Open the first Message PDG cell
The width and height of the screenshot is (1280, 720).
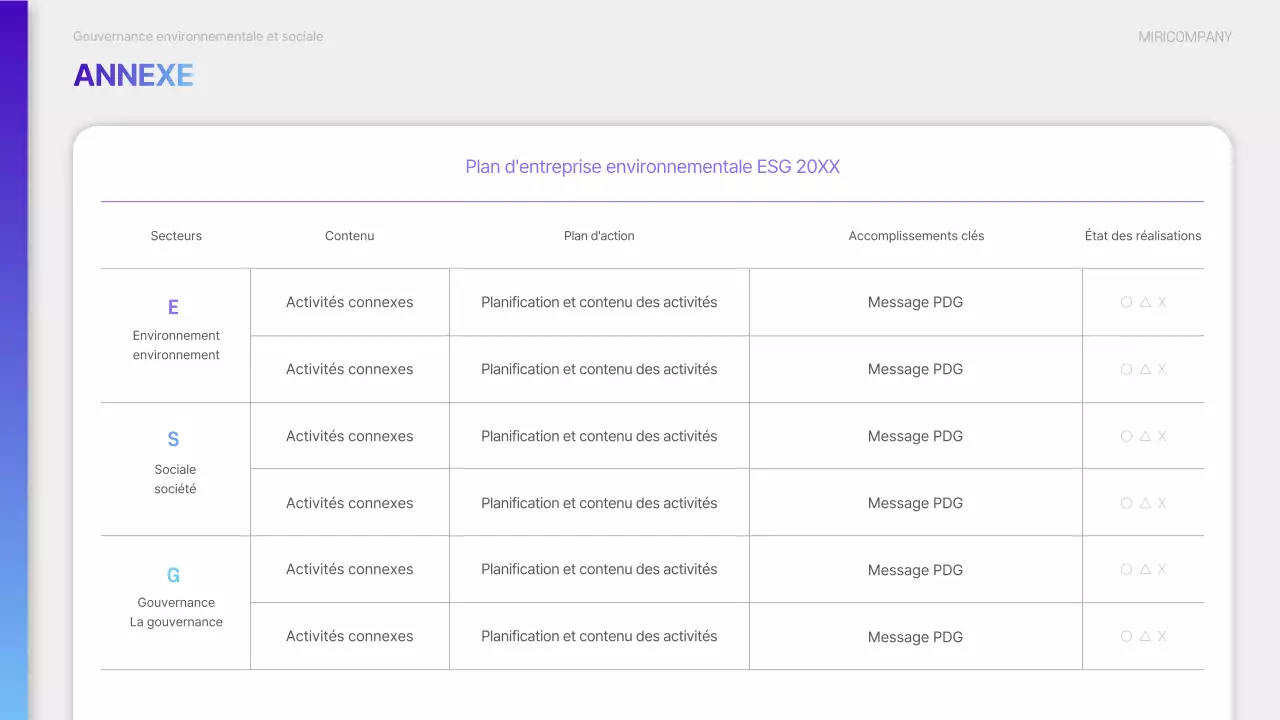(916, 302)
